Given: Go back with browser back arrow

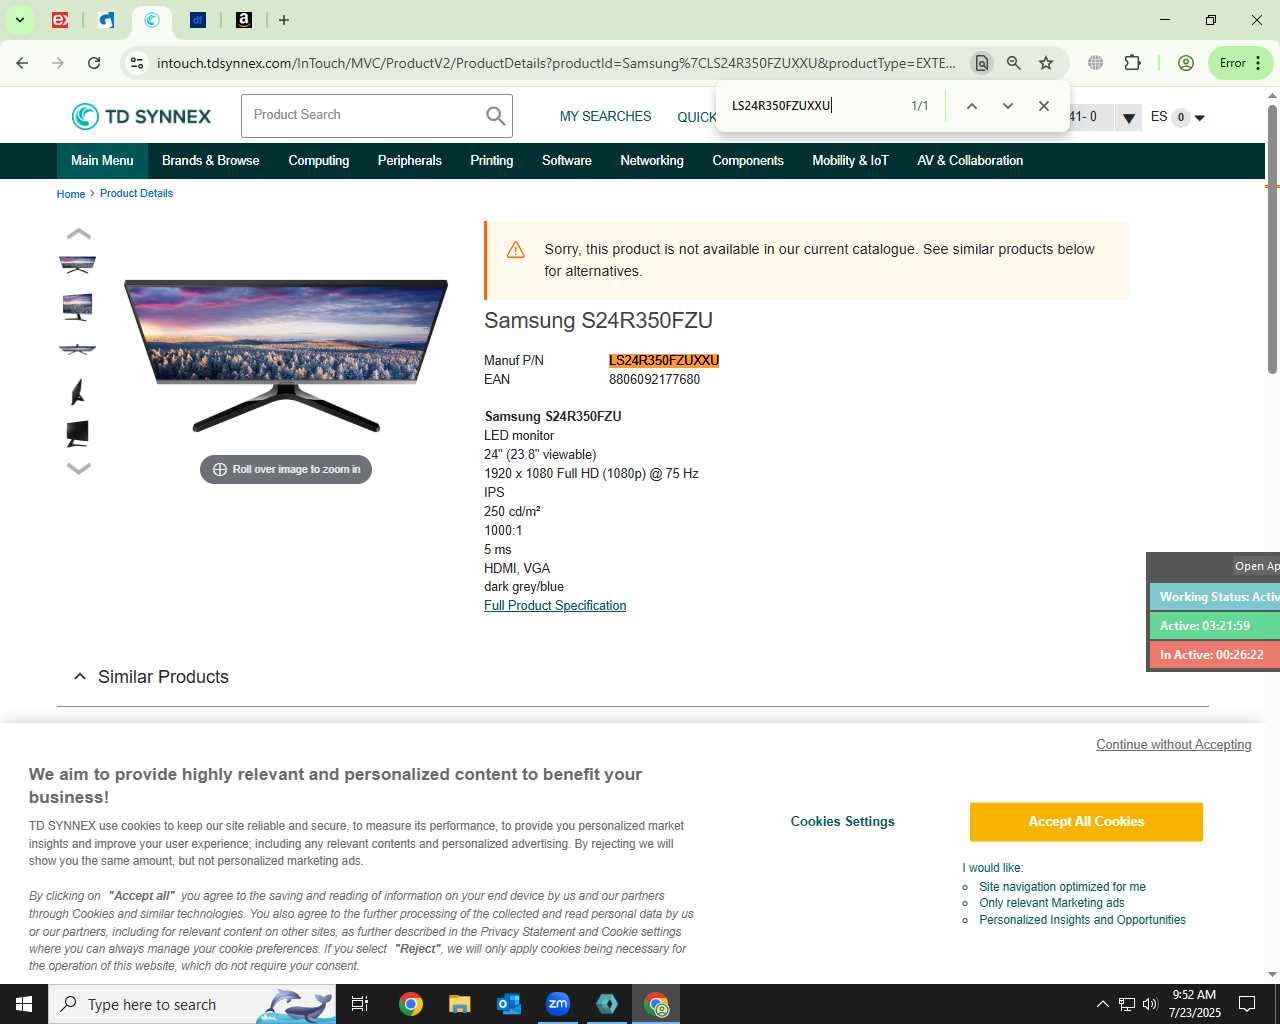Looking at the screenshot, I should (22, 63).
